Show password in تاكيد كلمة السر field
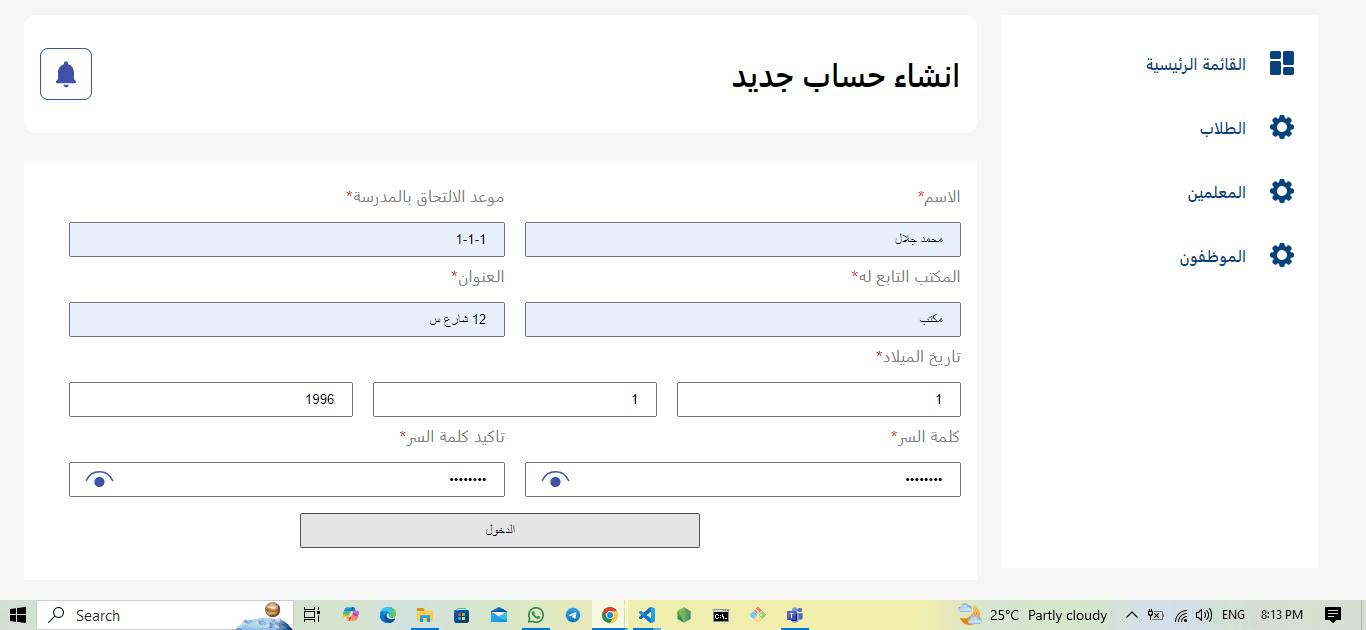 (99, 480)
